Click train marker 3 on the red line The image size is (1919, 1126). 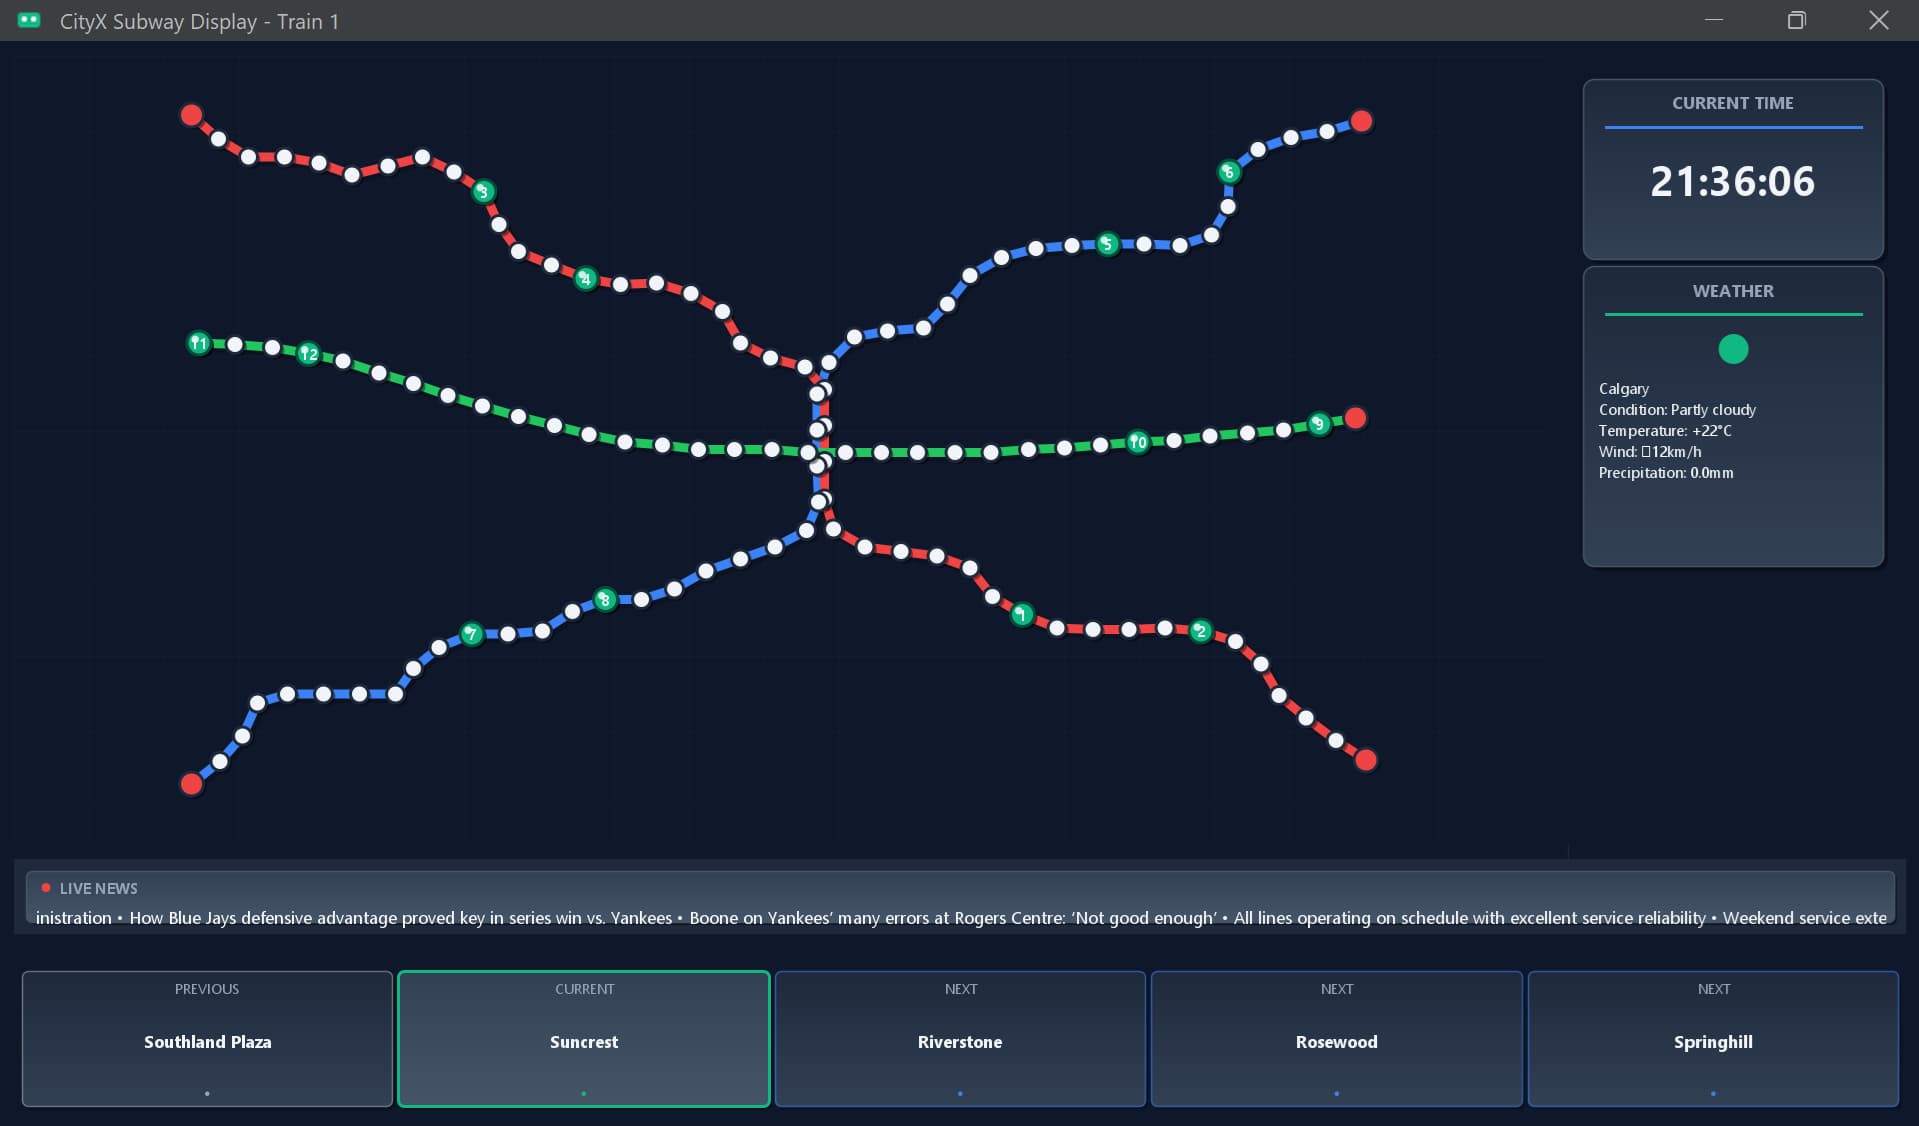[483, 191]
